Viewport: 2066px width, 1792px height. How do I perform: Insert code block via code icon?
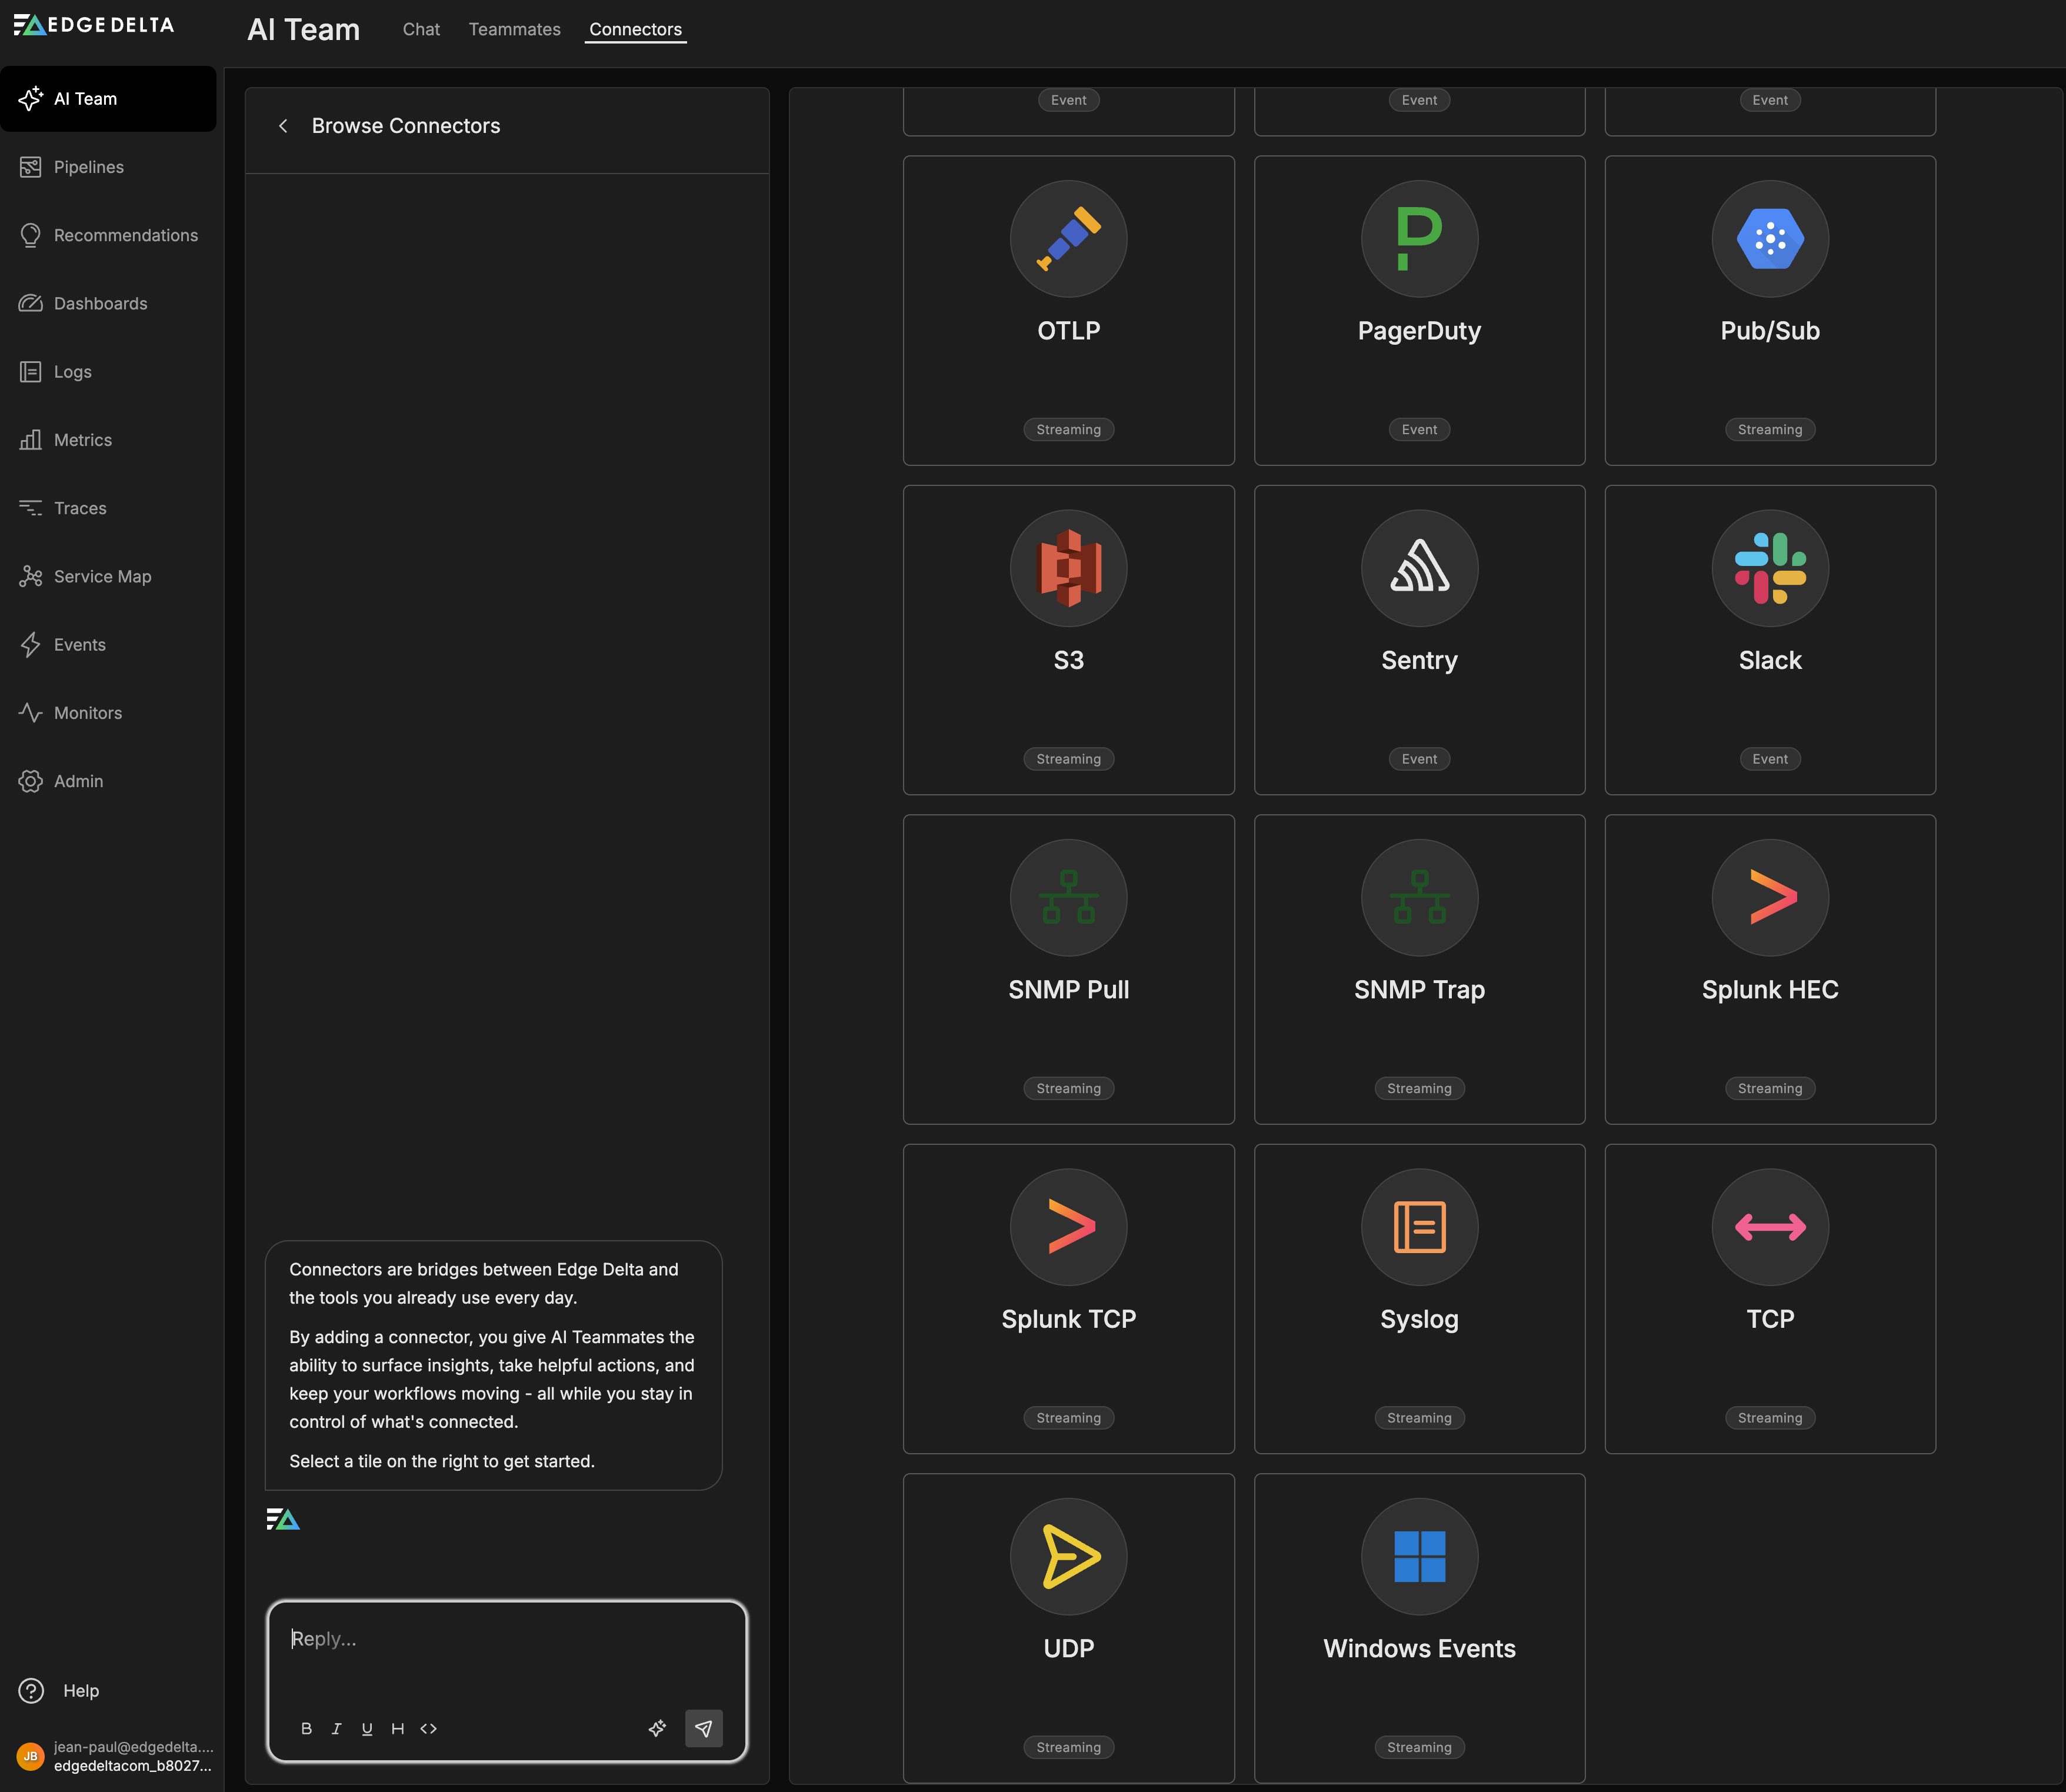point(428,1728)
